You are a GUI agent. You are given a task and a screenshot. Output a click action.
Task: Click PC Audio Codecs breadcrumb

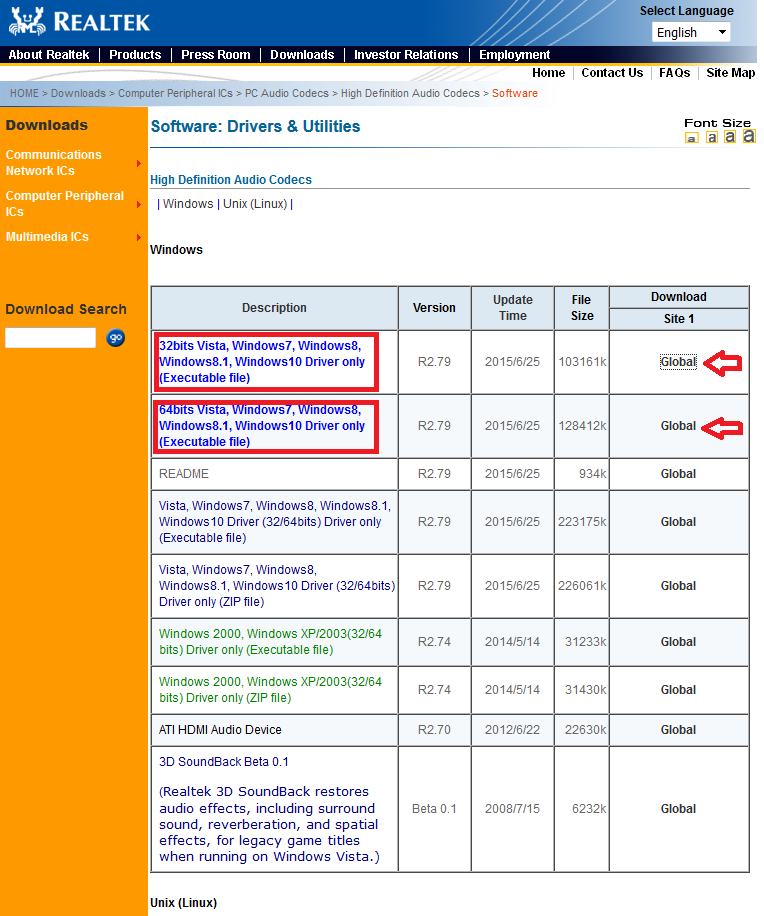287,93
